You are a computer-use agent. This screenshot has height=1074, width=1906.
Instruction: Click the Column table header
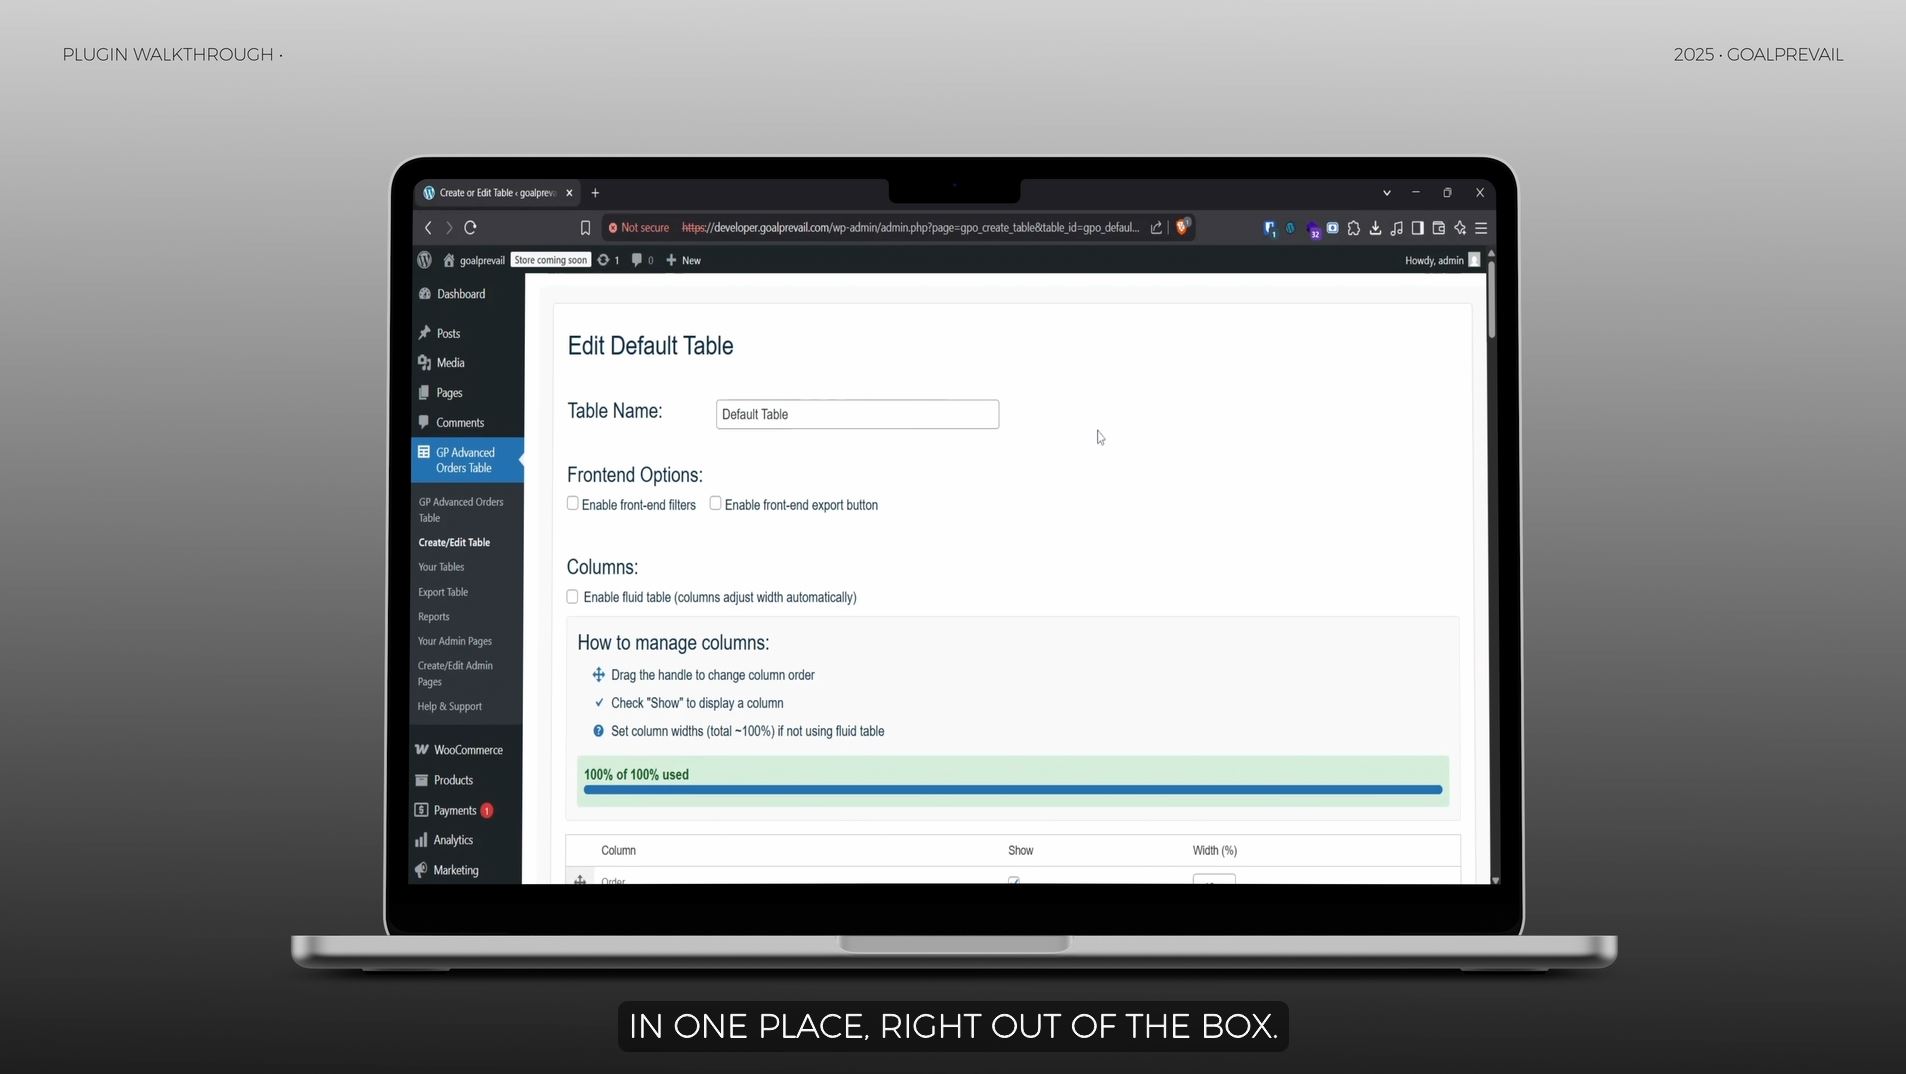pos(619,851)
